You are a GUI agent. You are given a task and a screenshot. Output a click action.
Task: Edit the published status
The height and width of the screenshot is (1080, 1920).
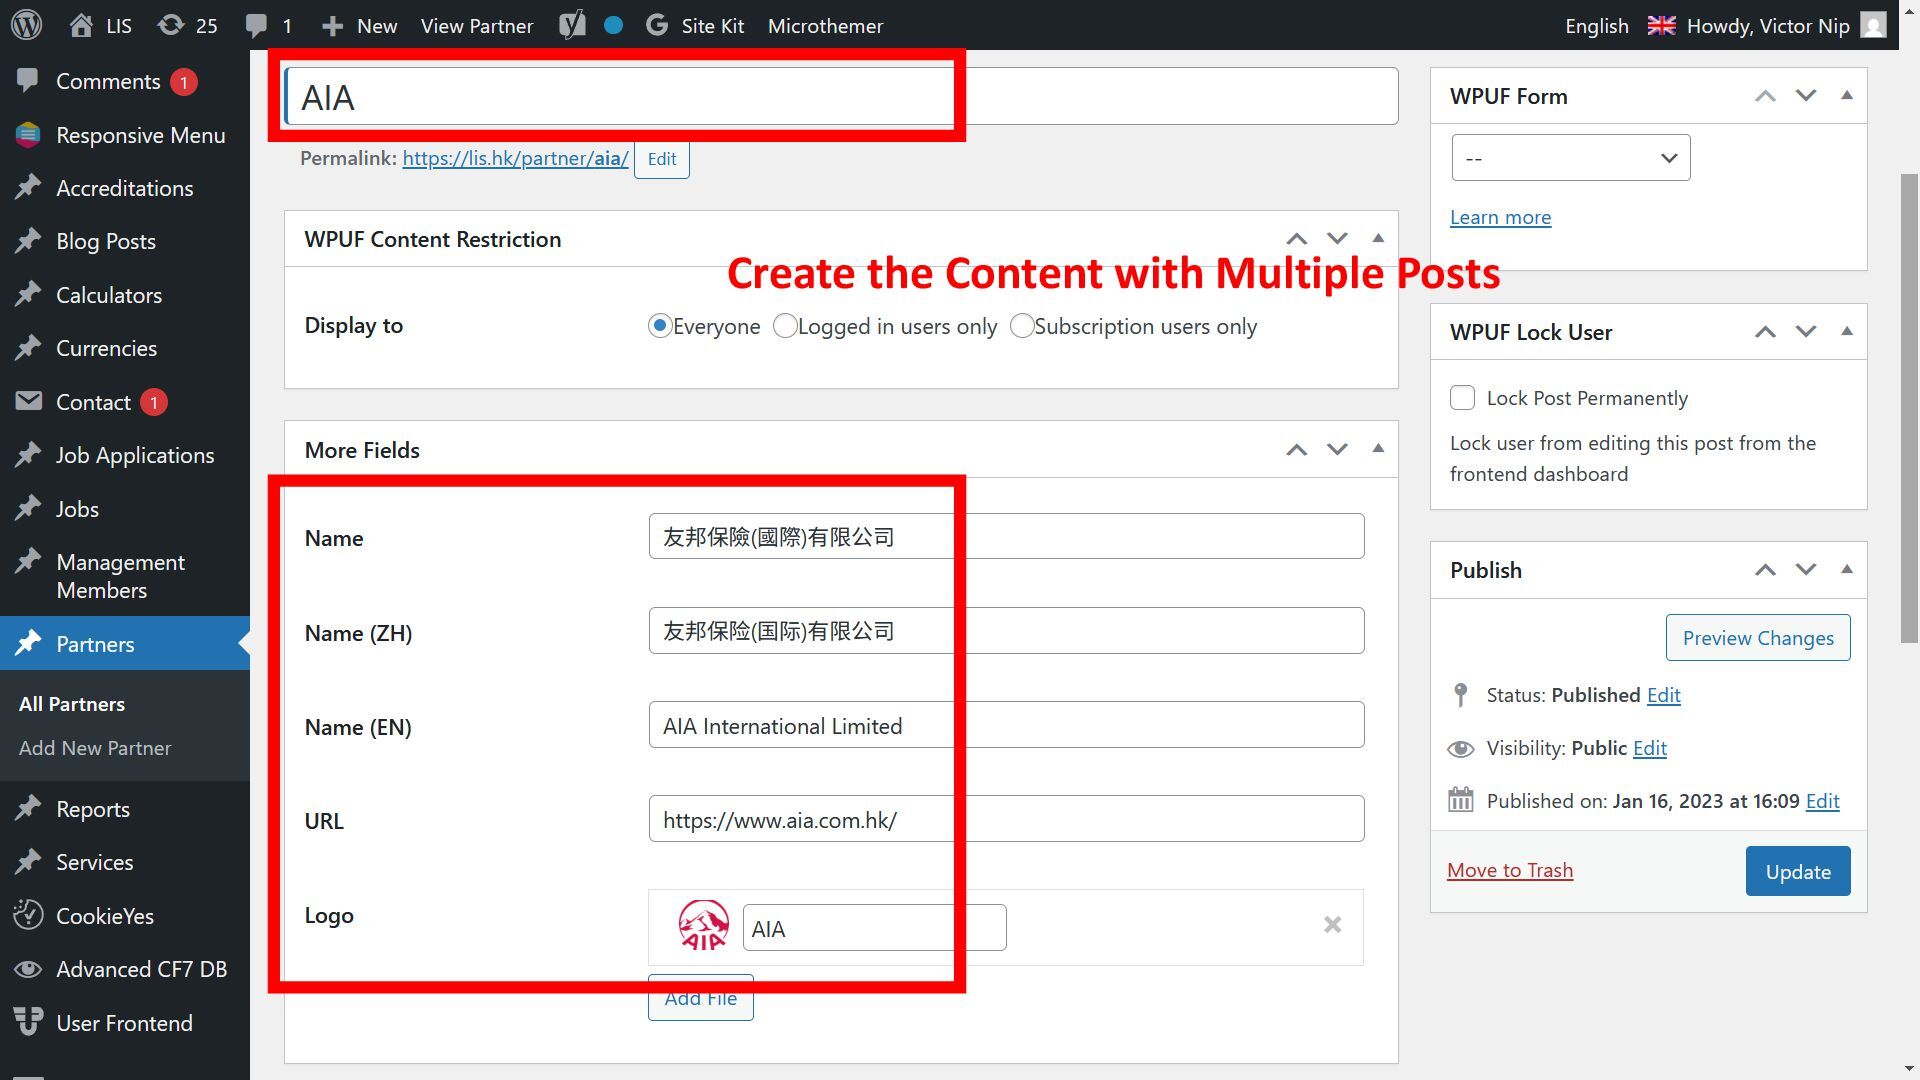[x=1663, y=695]
